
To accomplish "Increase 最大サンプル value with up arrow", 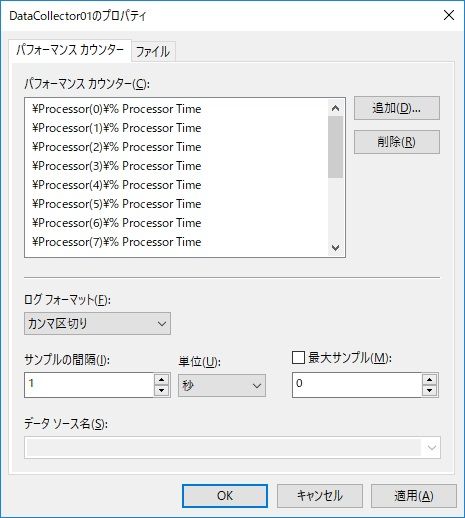I will coord(430,380).
